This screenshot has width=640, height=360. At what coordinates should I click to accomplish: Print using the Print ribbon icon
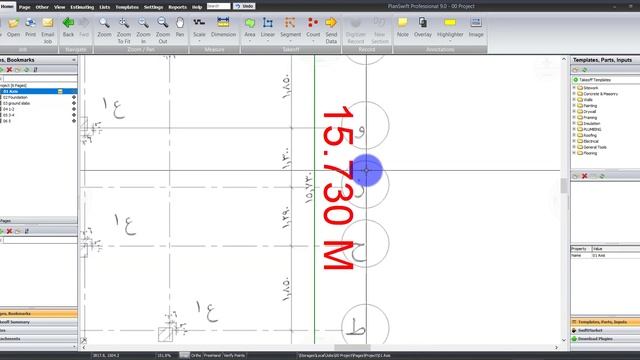click(x=30, y=27)
